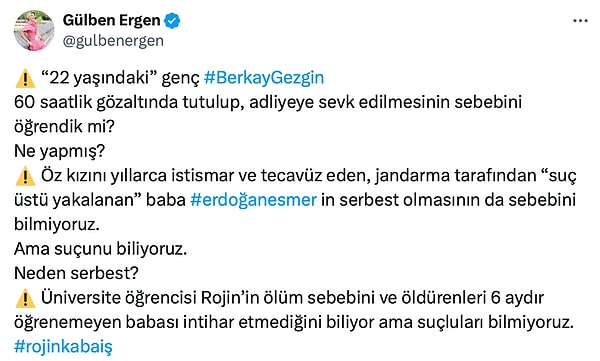Click the warning emoji before "Öz kızını"
This screenshot has height=361, width=600.
[25, 176]
